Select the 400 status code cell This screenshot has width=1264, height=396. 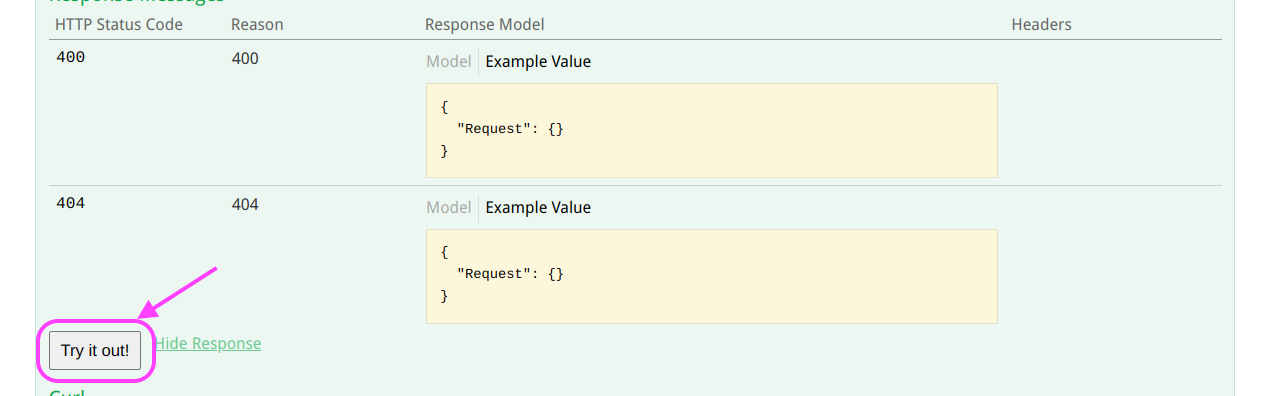(70, 58)
